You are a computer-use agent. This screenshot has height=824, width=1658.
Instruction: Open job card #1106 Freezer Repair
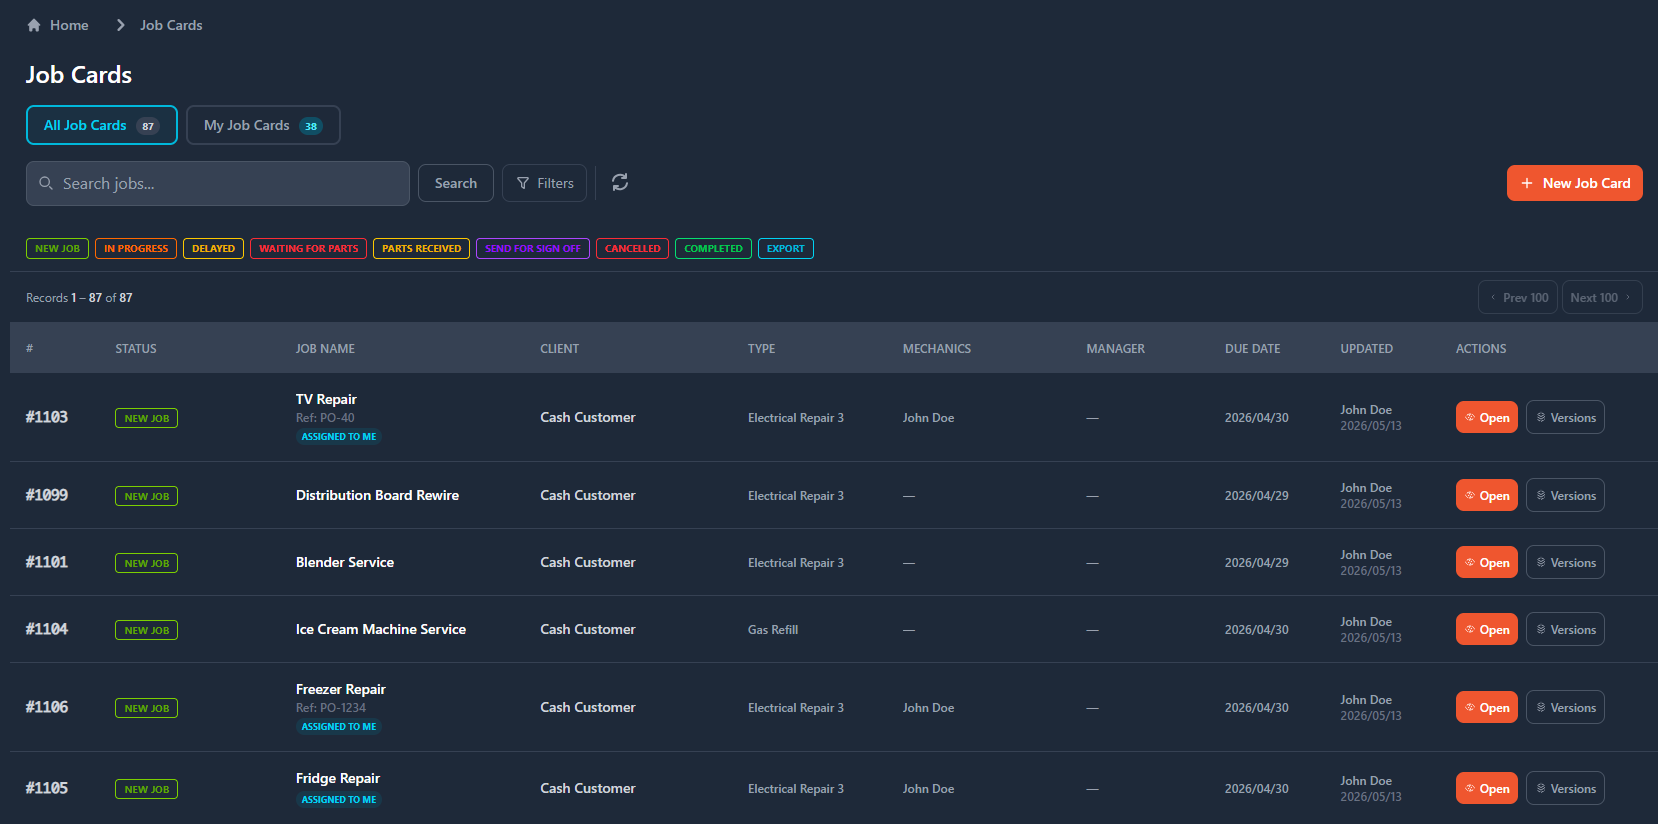click(x=1486, y=707)
